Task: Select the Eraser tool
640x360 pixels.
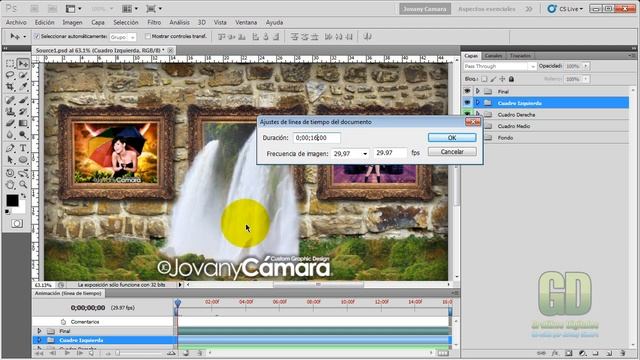Action: 10,123
